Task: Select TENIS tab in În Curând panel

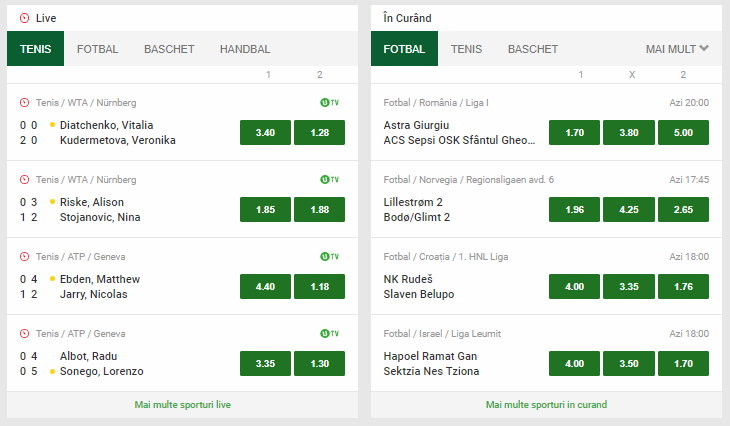Action: [x=466, y=48]
